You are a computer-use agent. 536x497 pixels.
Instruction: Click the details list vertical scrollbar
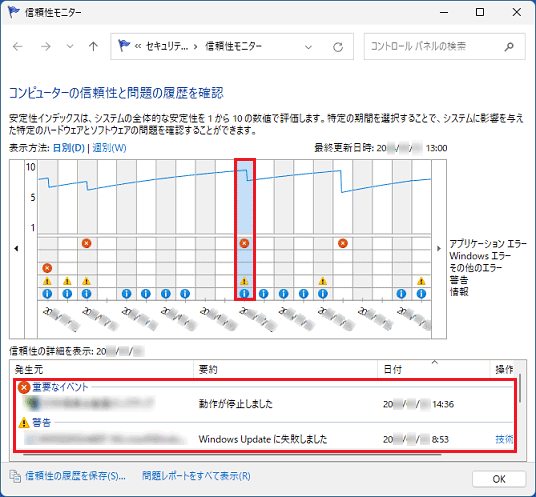click(520, 388)
